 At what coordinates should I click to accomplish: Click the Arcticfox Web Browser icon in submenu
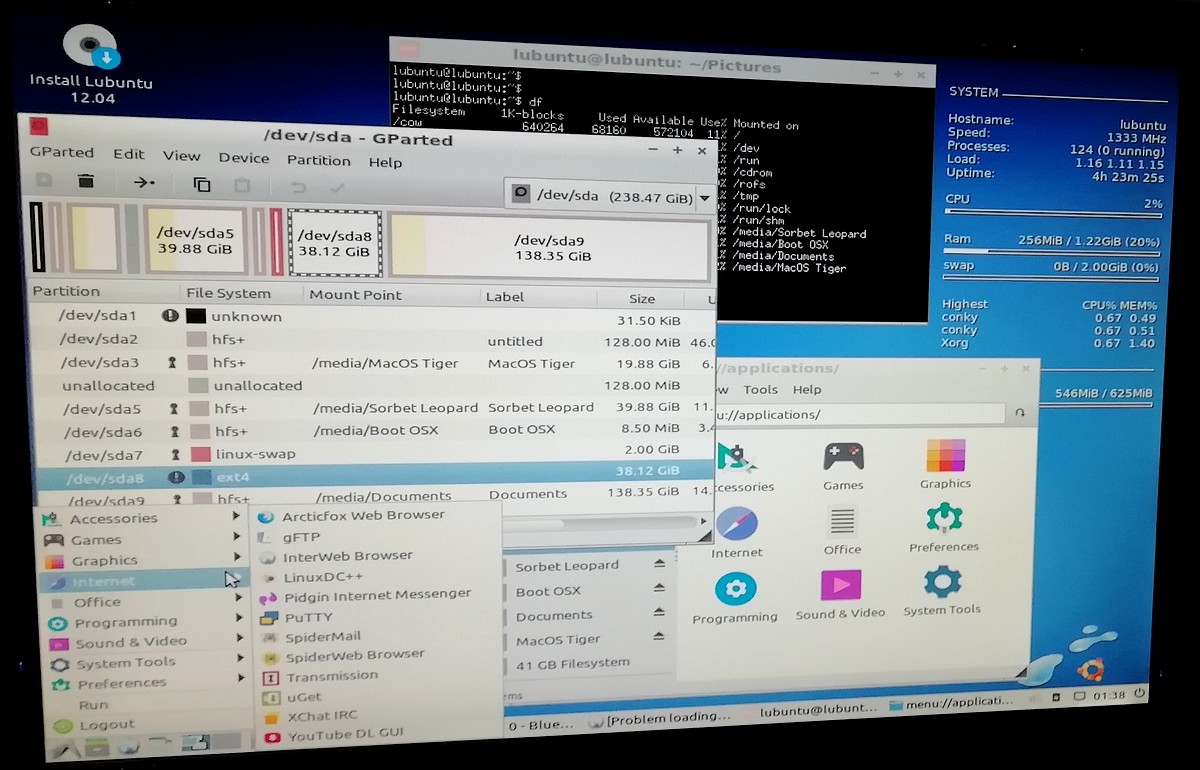[266, 516]
